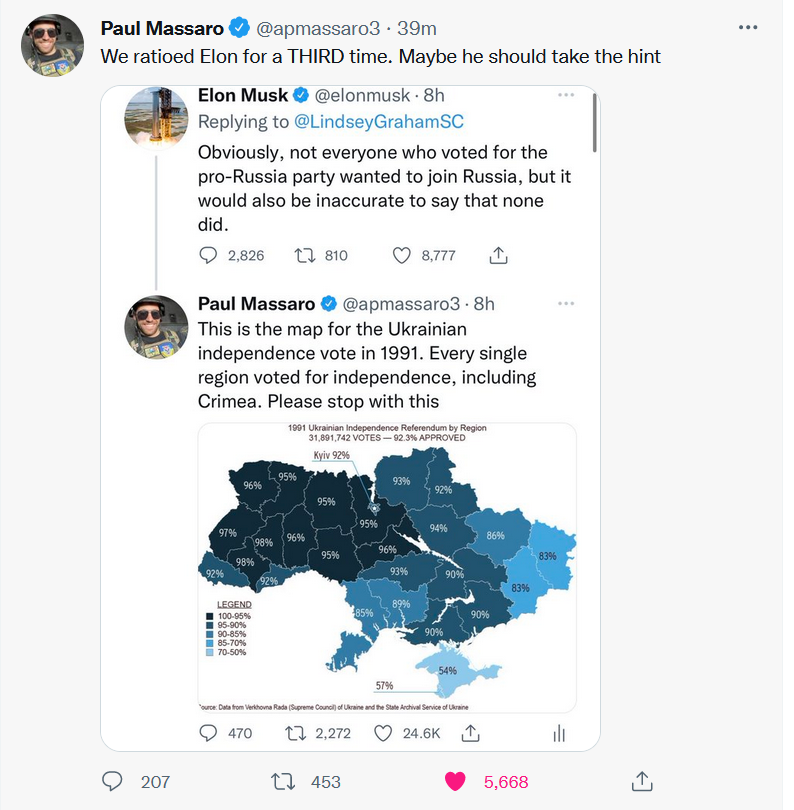Open more options on quoted Paul Massaro tweet
This screenshot has height=810, width=794.
click(x=566, y=303)
